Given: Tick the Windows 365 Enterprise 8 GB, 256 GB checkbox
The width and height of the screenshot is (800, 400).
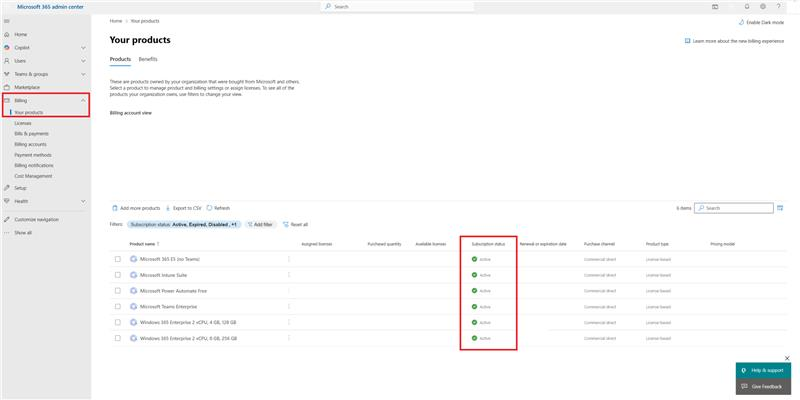Looking at the screenshot, I should click(118, 338).
